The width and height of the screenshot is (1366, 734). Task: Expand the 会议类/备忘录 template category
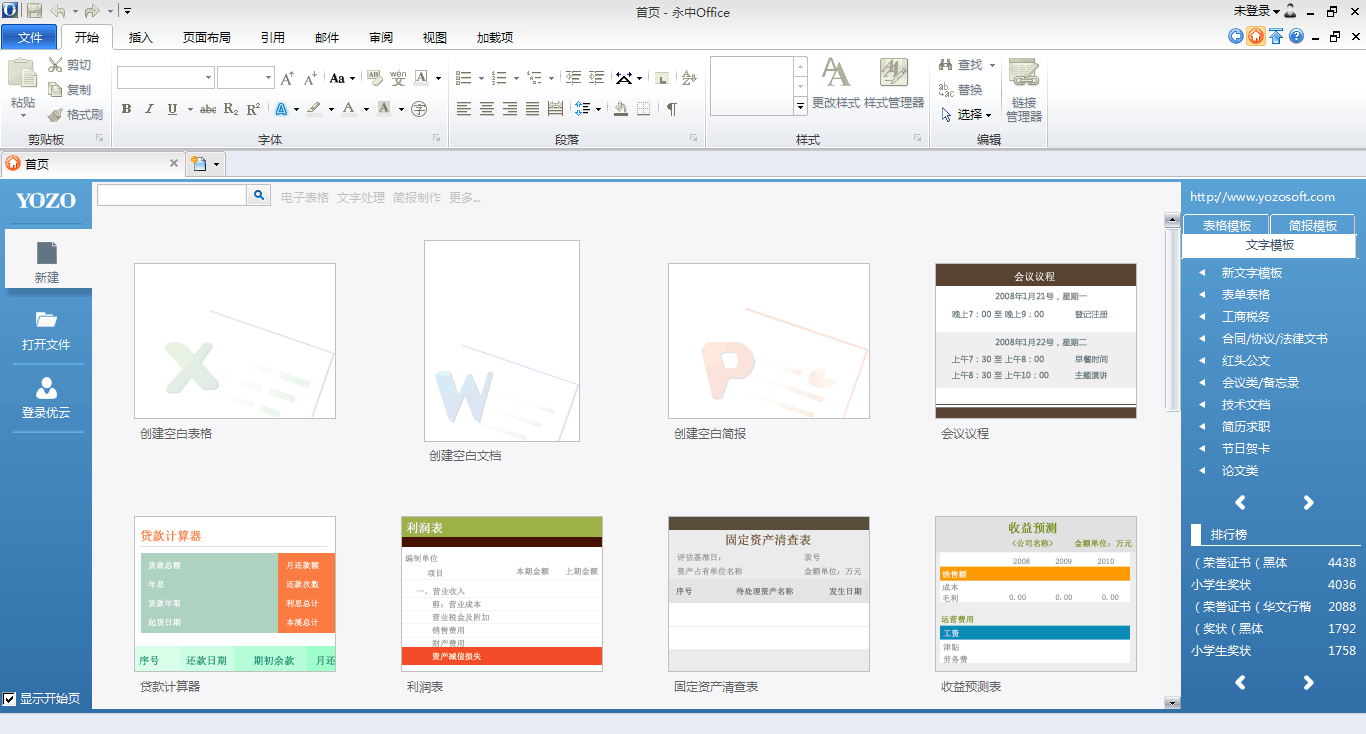tap(1260, 383)
